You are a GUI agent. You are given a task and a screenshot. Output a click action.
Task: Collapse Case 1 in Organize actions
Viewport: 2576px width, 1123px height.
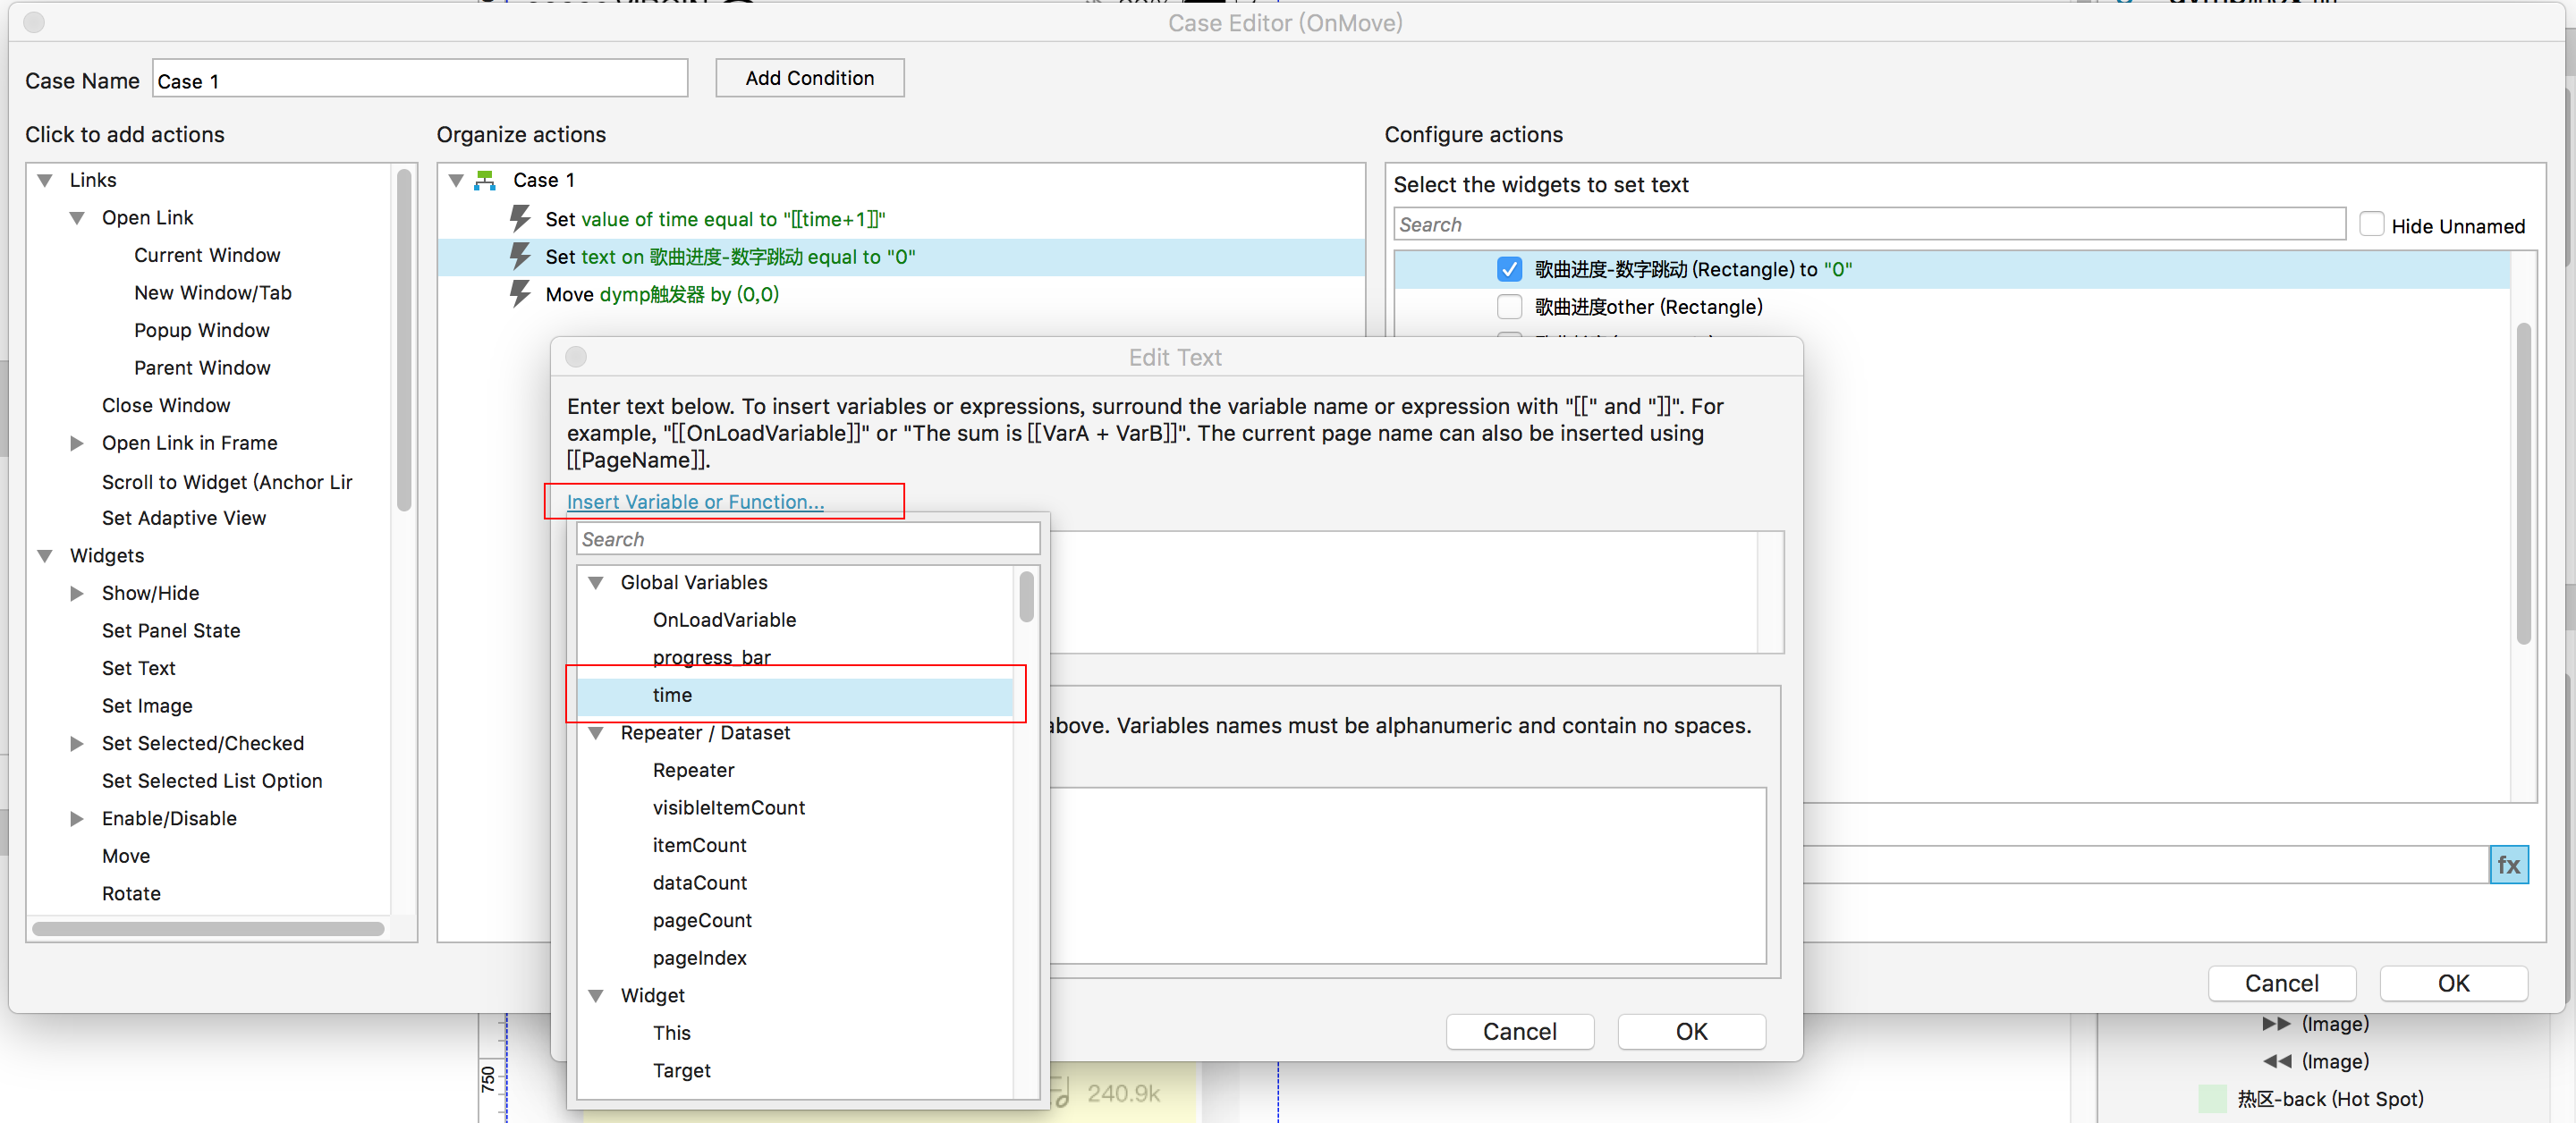coord(456,180)
